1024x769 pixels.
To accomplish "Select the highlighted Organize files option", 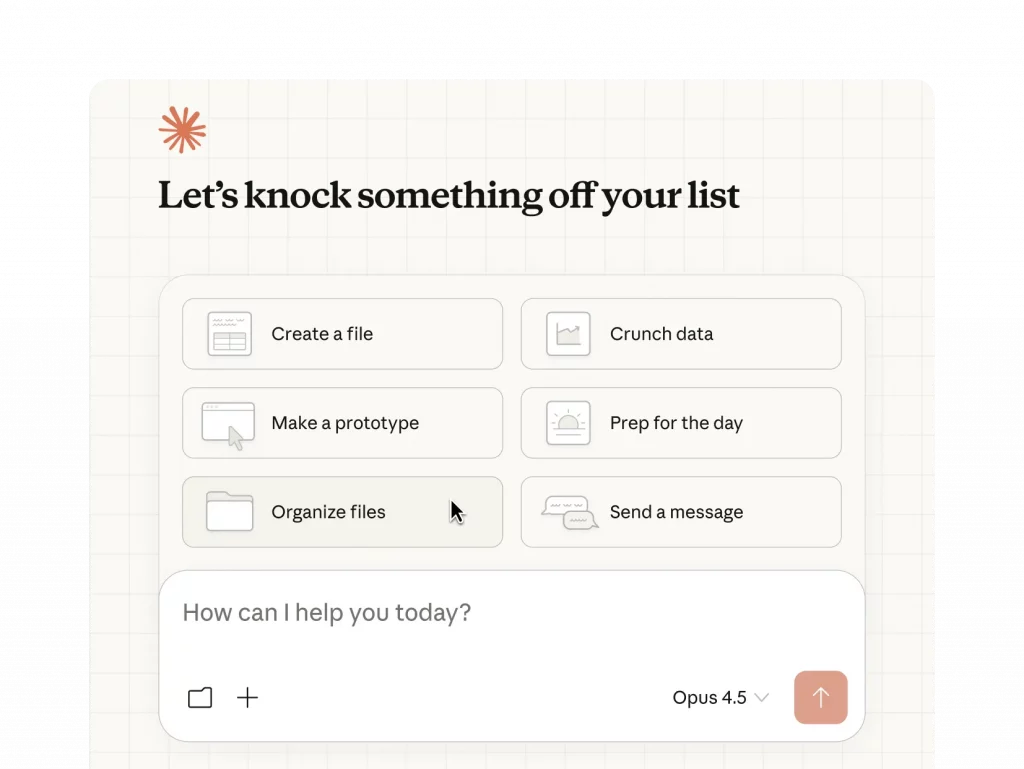I will click(342, 512).
